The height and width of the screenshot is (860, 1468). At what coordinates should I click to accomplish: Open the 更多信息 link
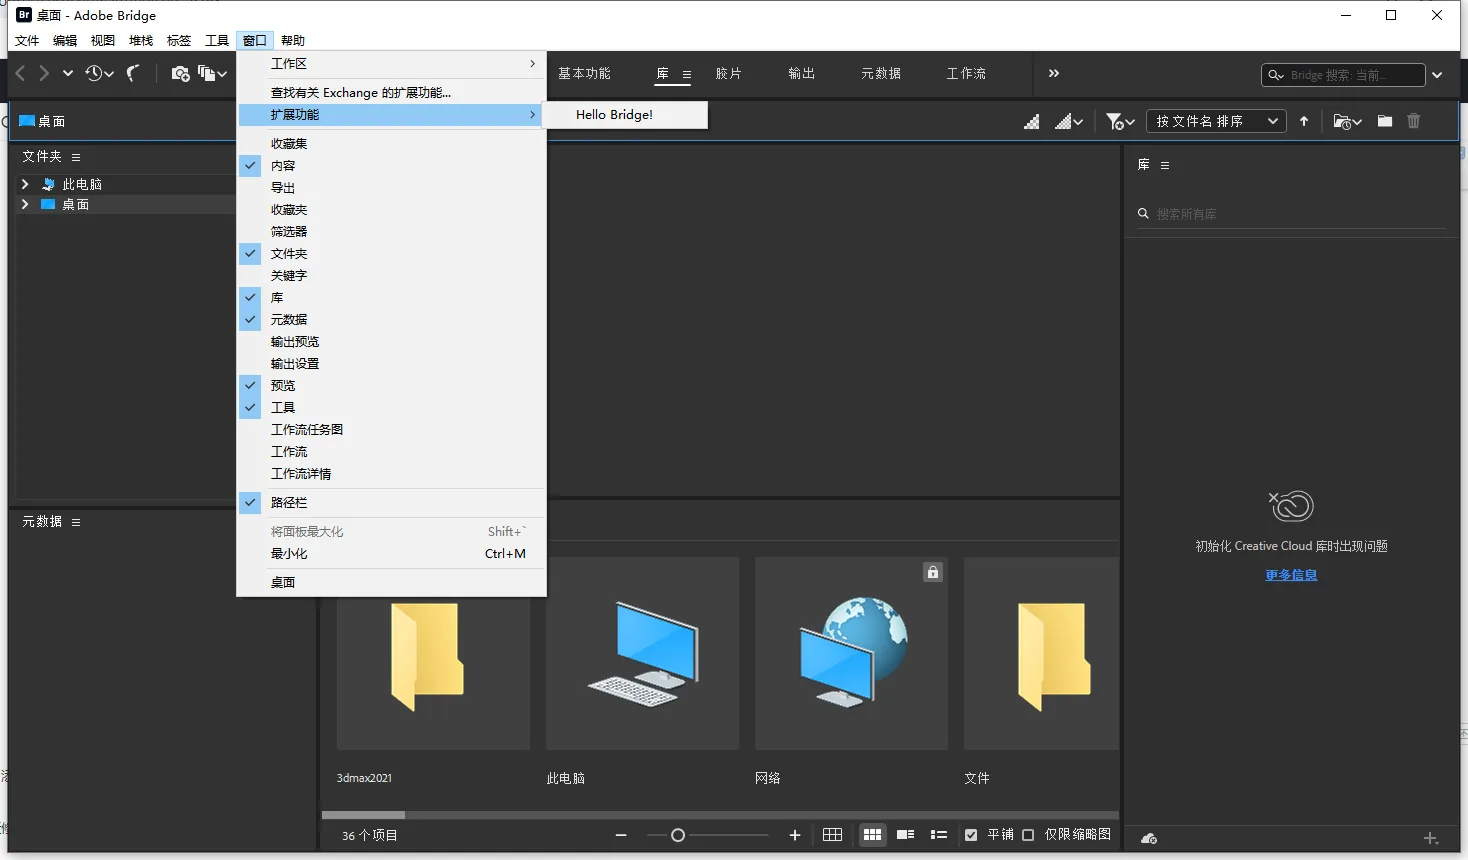tap(1291, 575)
